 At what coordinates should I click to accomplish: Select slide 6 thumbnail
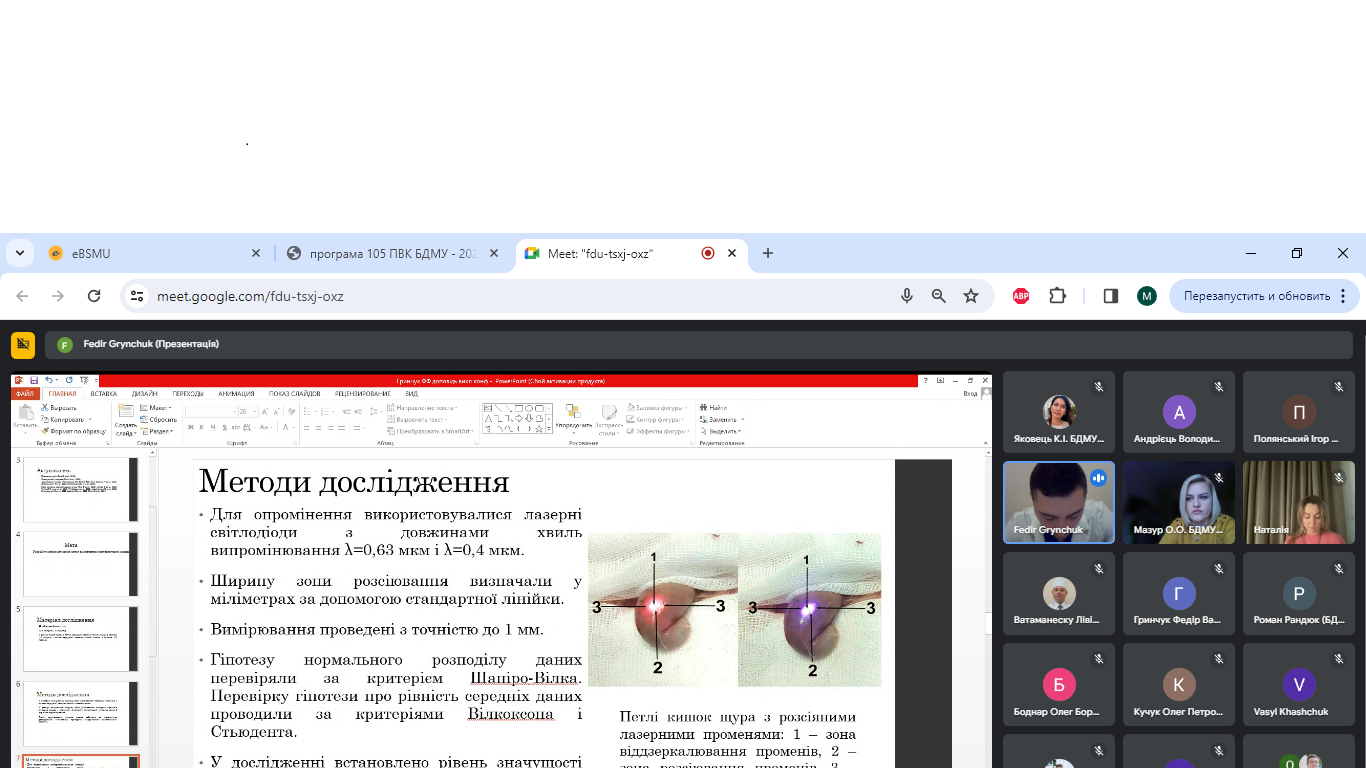81,713
